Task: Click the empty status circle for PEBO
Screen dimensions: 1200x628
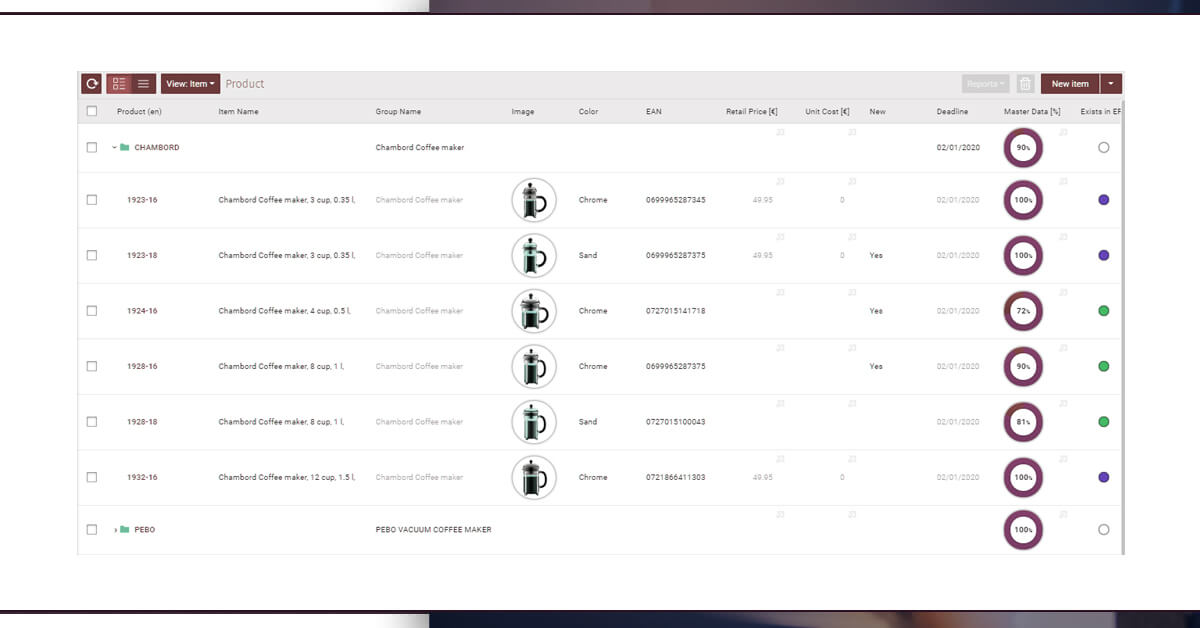Action: pos(1103,529)
